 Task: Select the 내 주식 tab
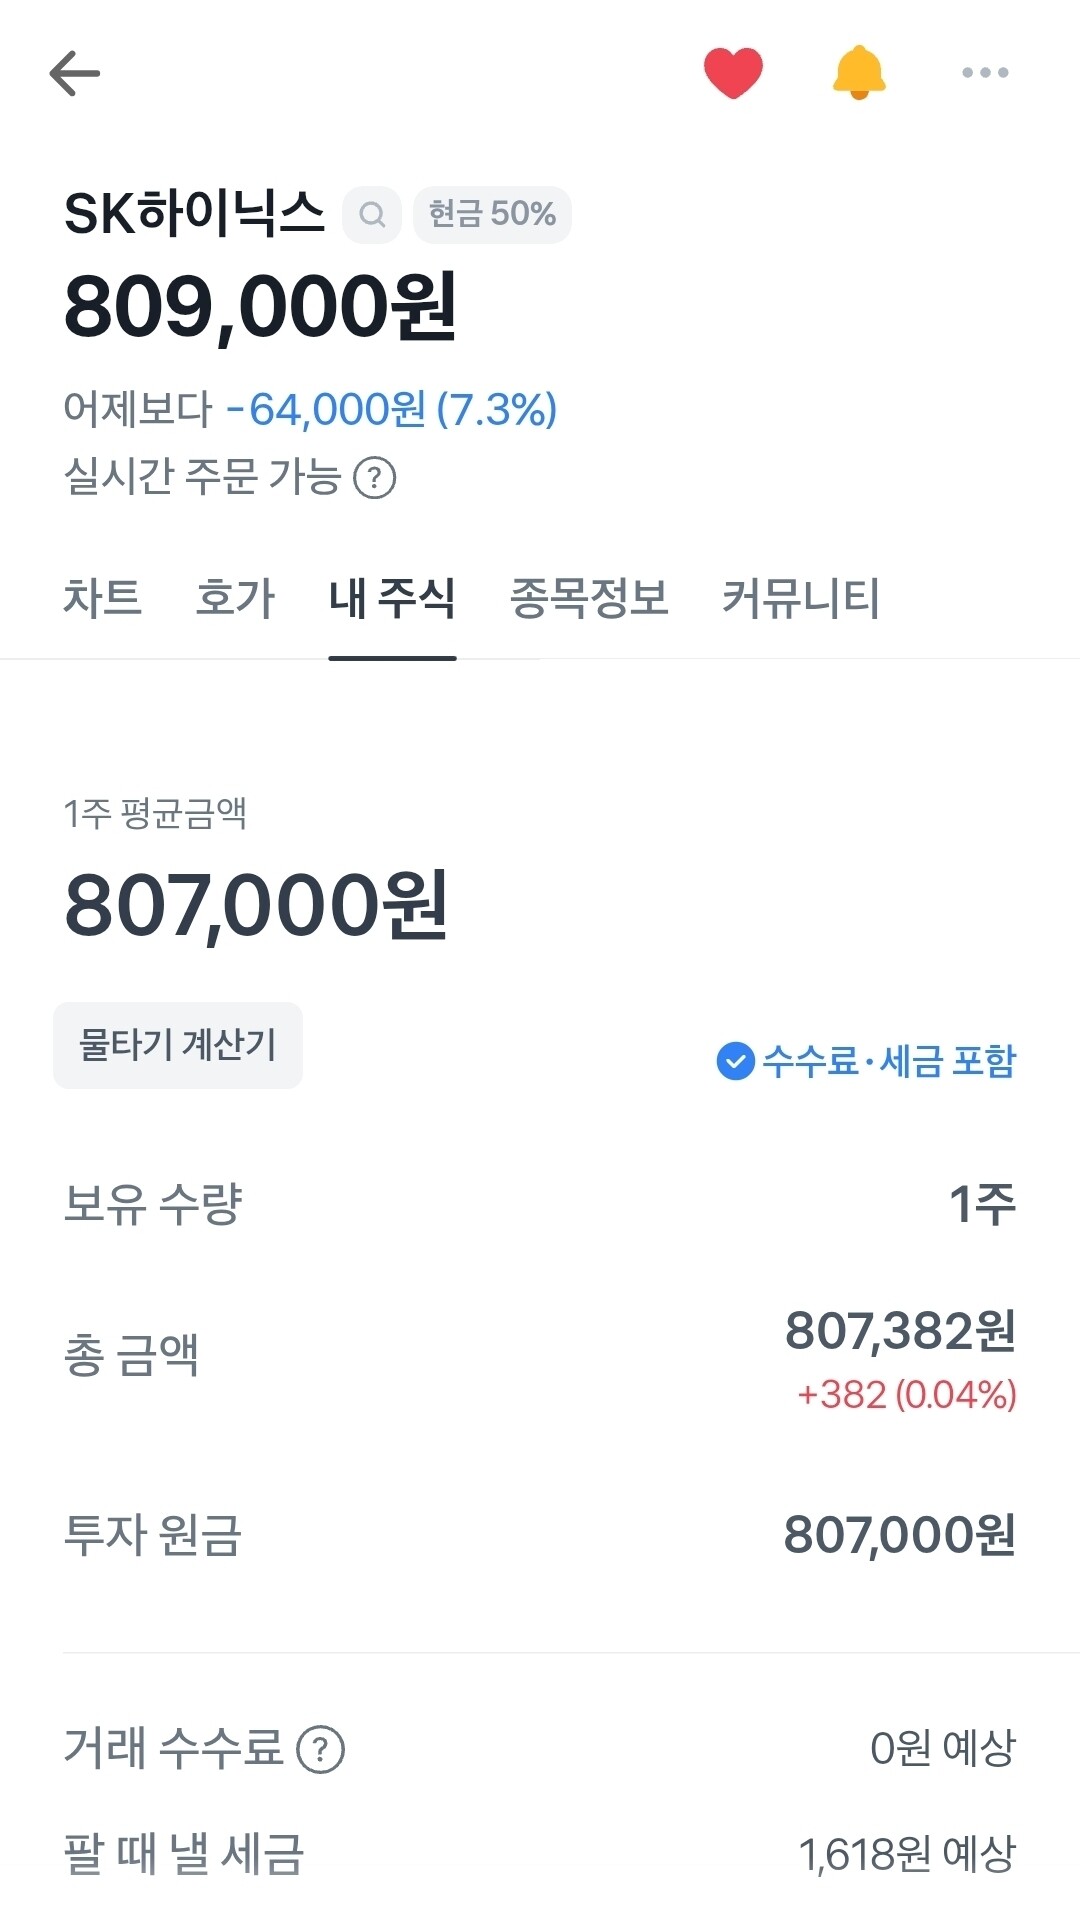tap(392, 598)
